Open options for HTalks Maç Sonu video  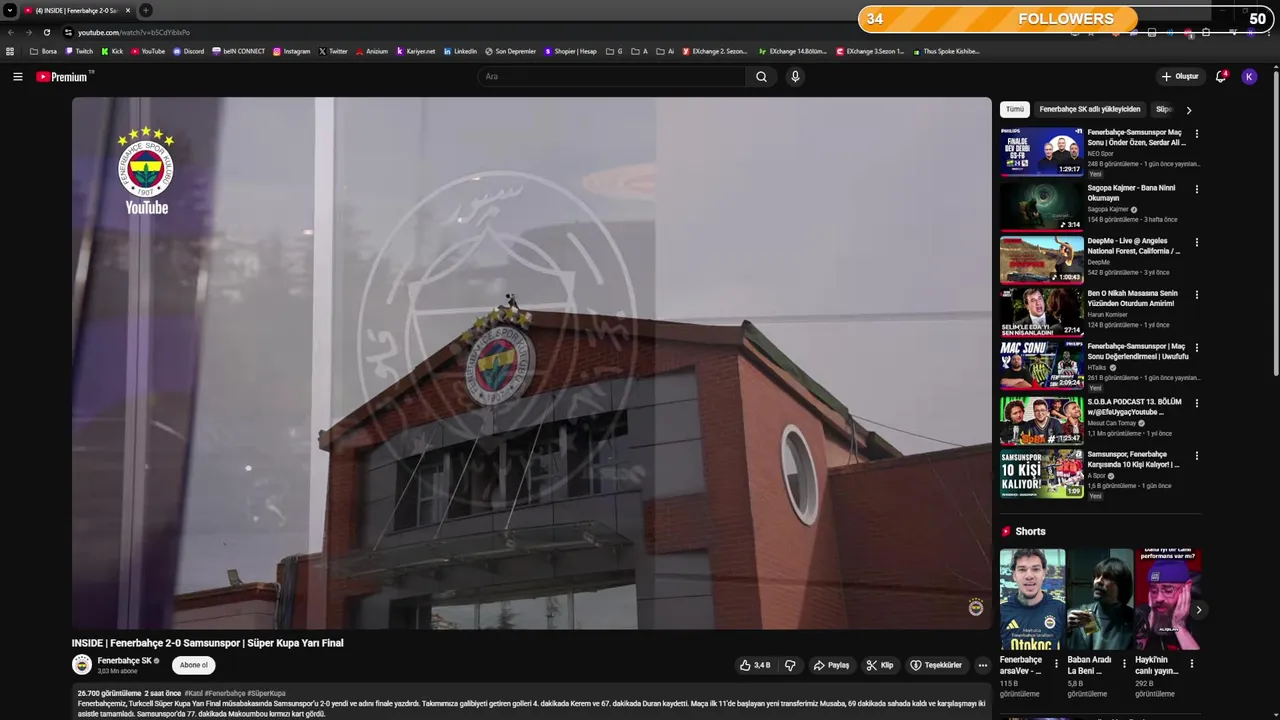[x=1196, y=348]
